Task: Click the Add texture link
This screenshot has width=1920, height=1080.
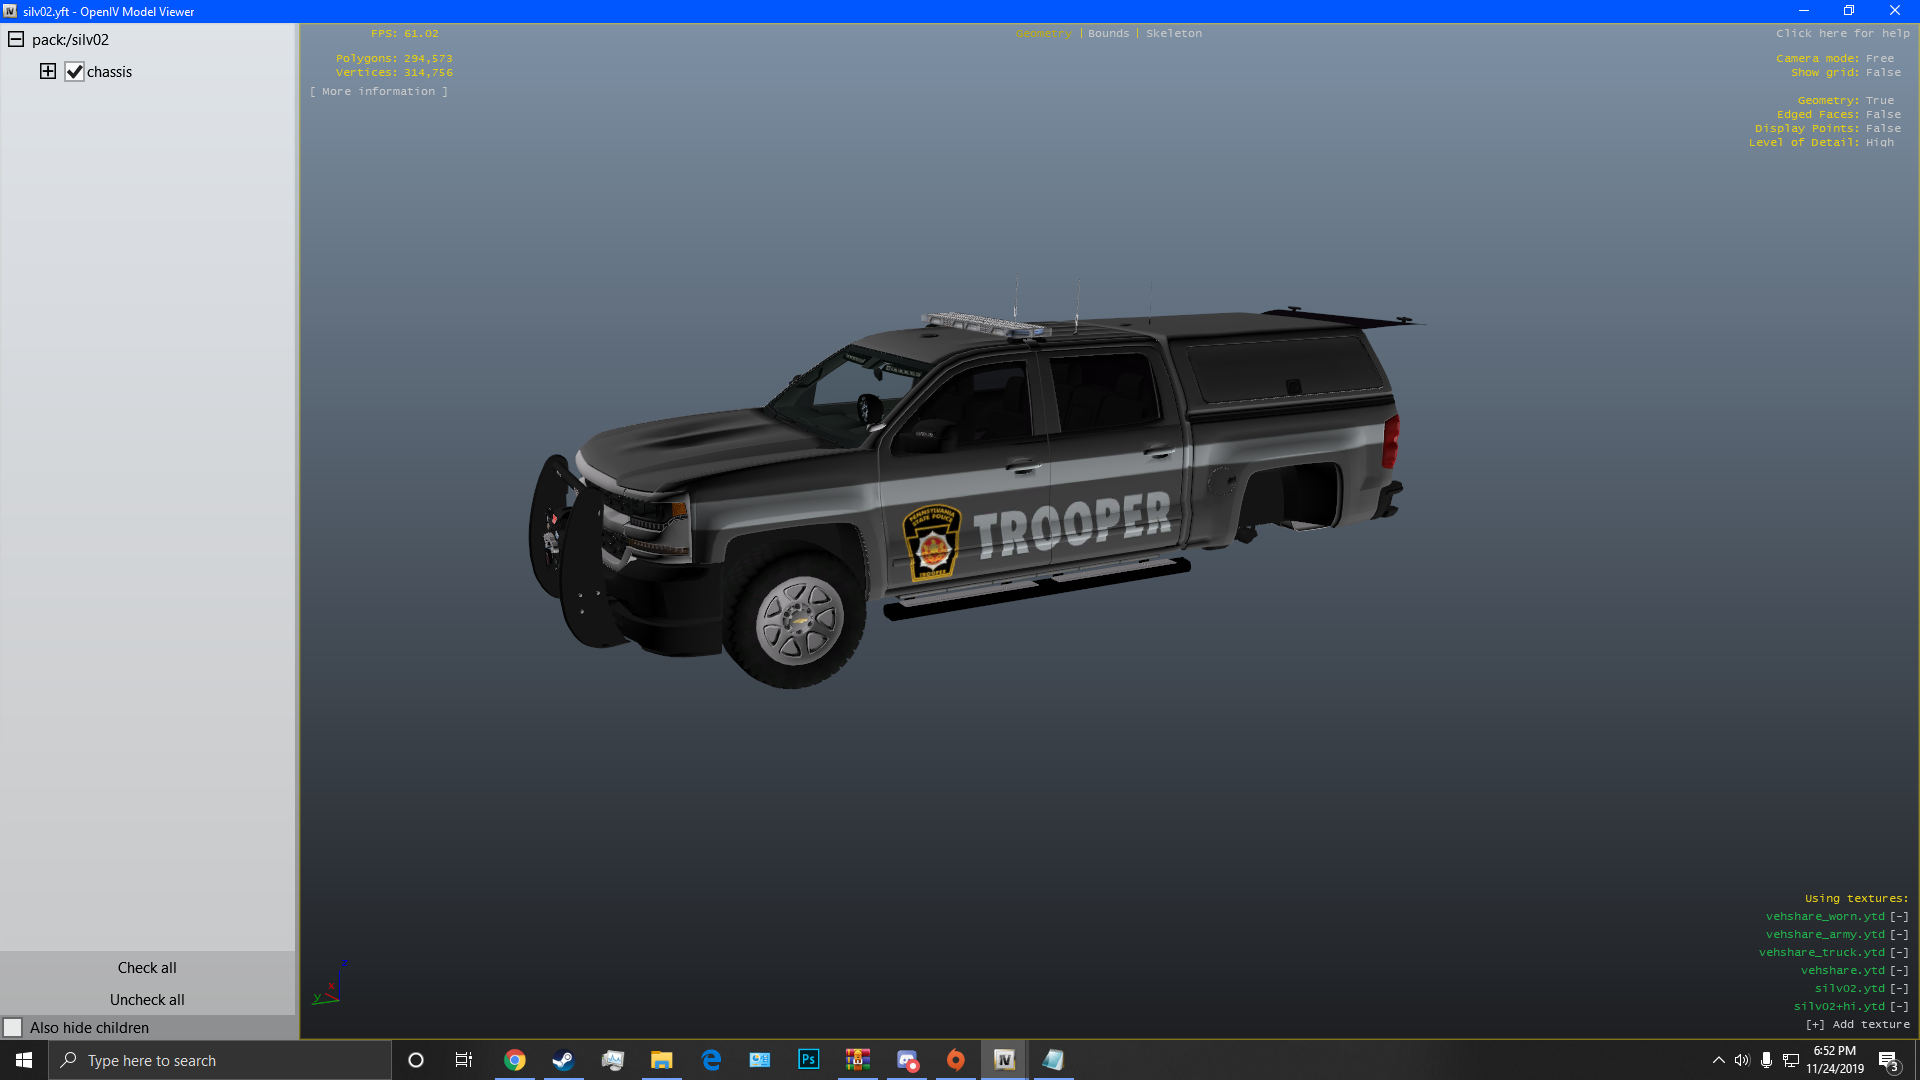Action: click(1857, 1024)
